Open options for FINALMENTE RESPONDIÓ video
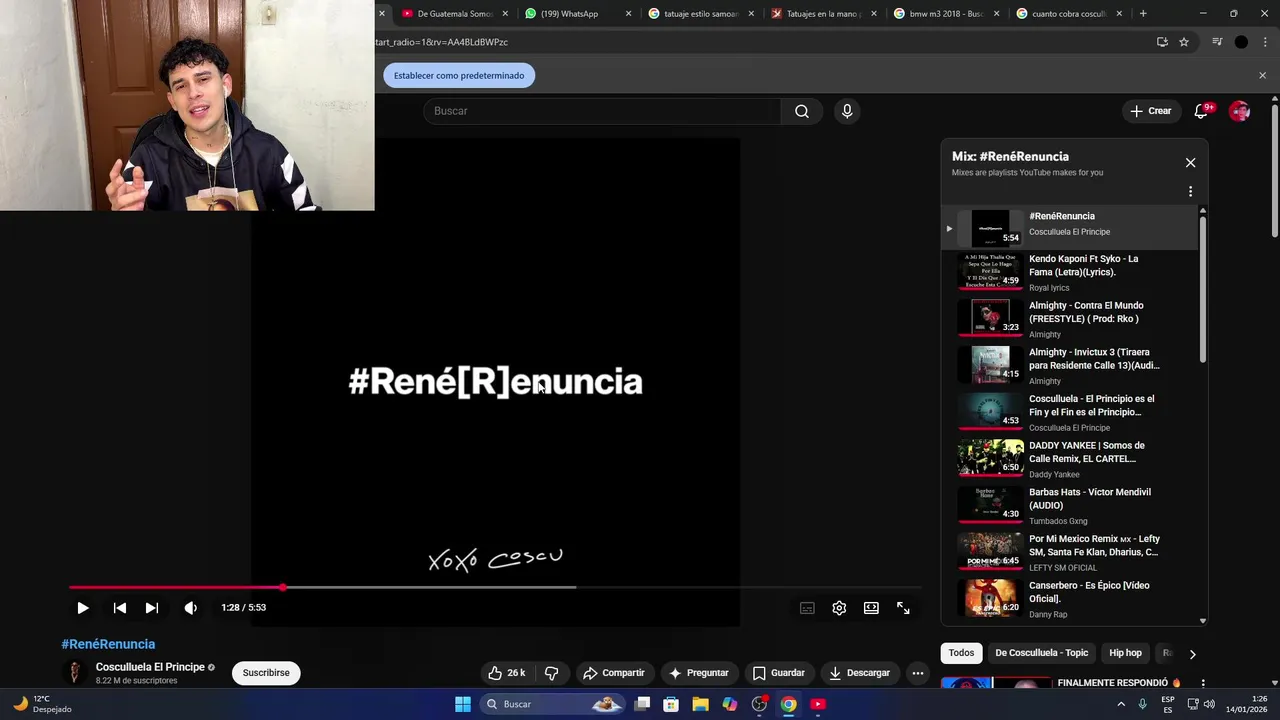The height and width of the screenshot is (720, 1280). click(x=1203, y=684)
